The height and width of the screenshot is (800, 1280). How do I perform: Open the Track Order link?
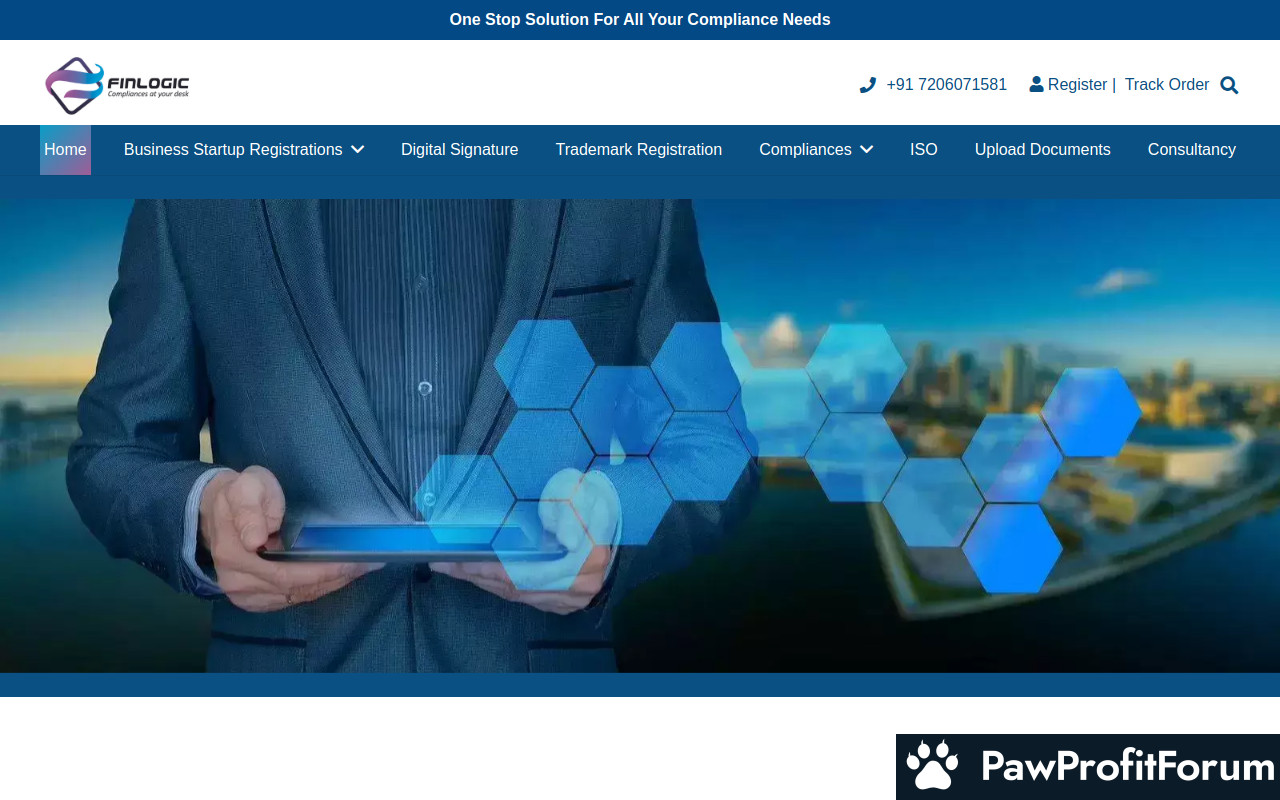(x=1166, y=85)
